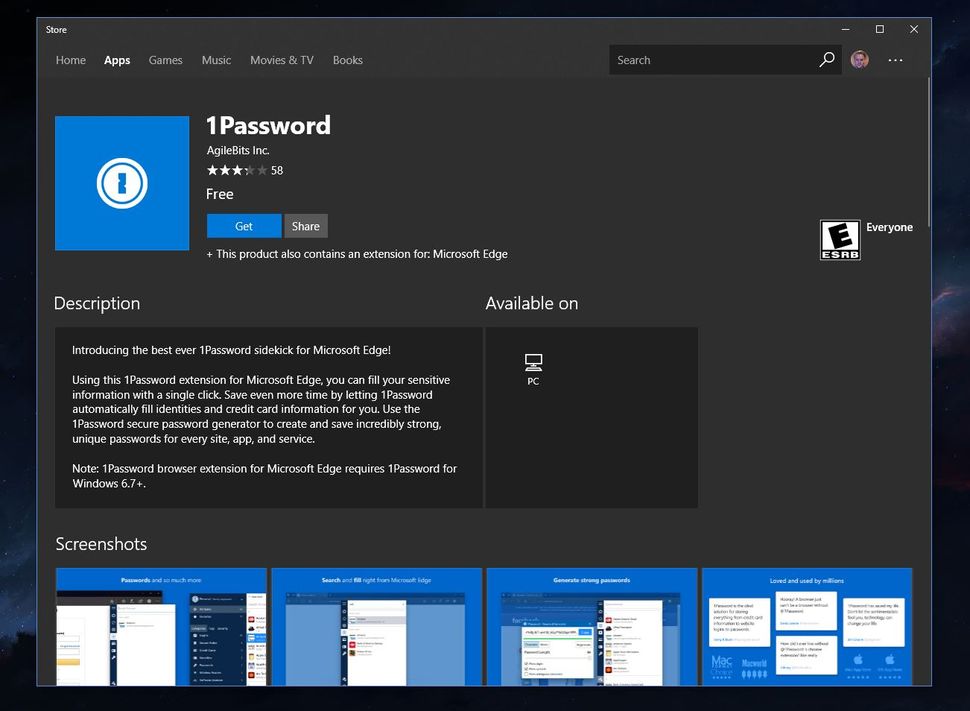
Task: Go to the Books tab
Action: tap(347, 60)
